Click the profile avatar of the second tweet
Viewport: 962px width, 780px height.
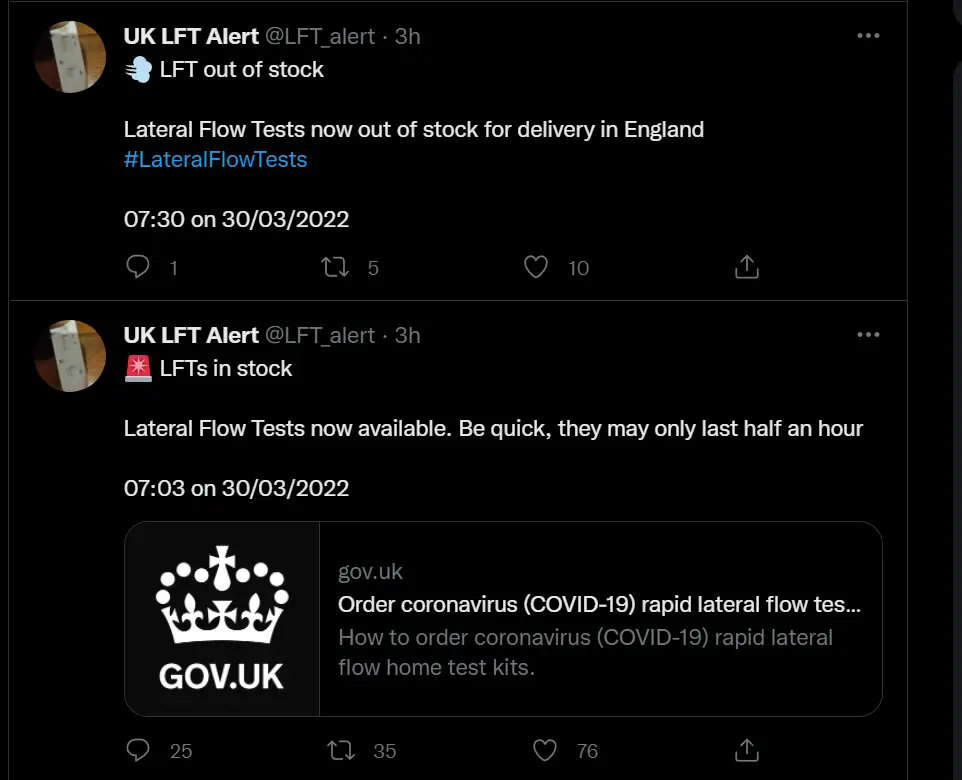69,356
